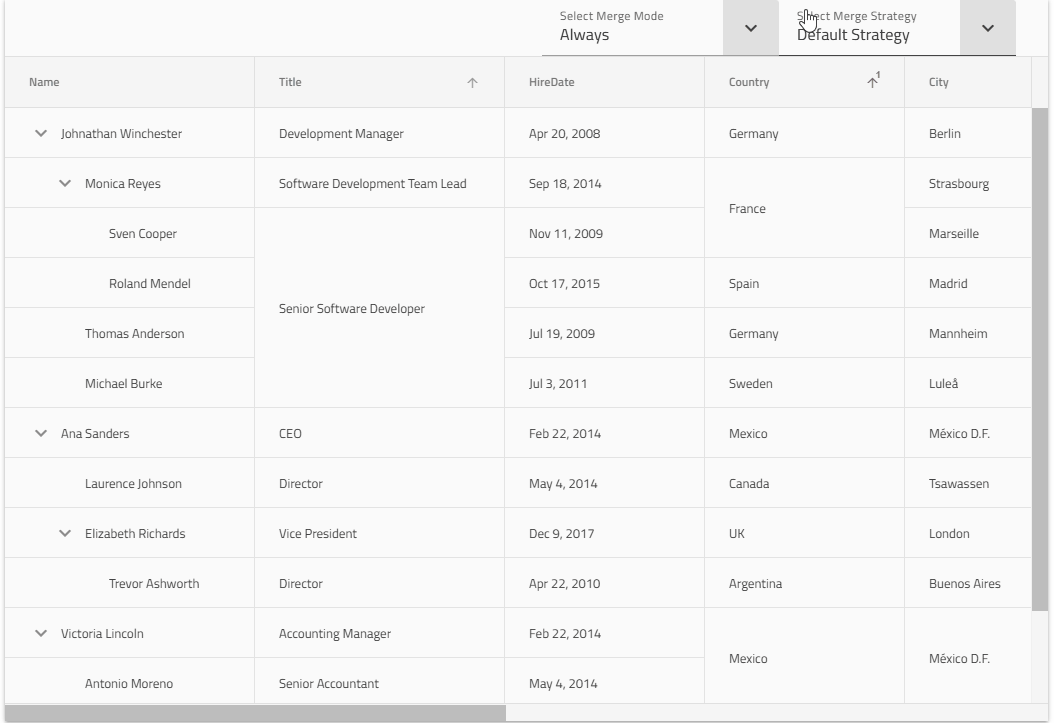Screen dimensions: 1054x723
Task: Collapse the Victoria Lincoln row
Action: pos(41,633)
